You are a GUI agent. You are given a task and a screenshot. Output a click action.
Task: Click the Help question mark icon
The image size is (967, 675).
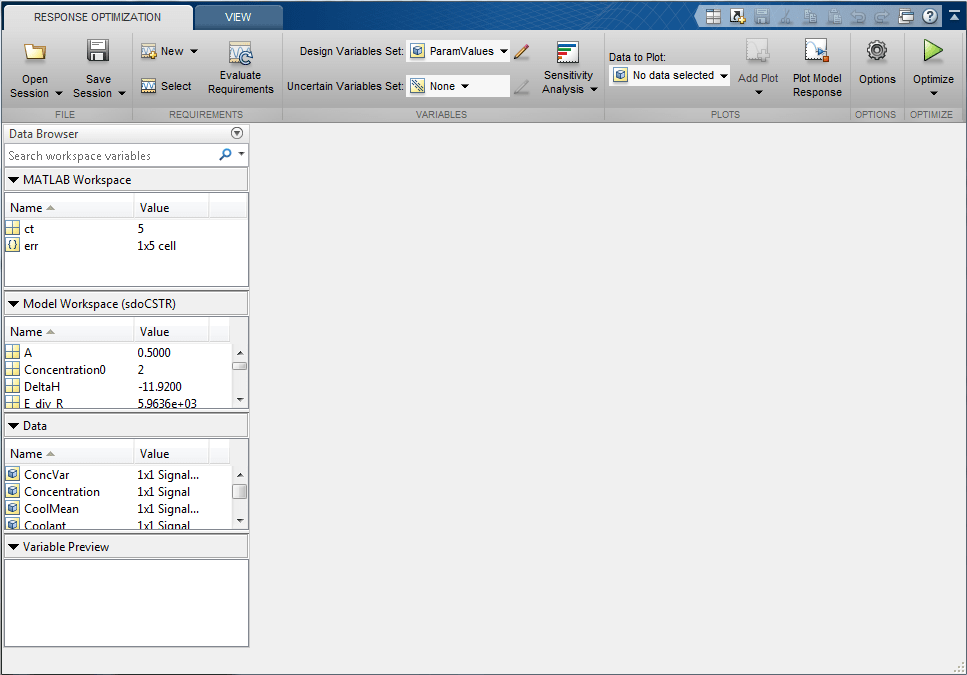[x=930, y=17]
